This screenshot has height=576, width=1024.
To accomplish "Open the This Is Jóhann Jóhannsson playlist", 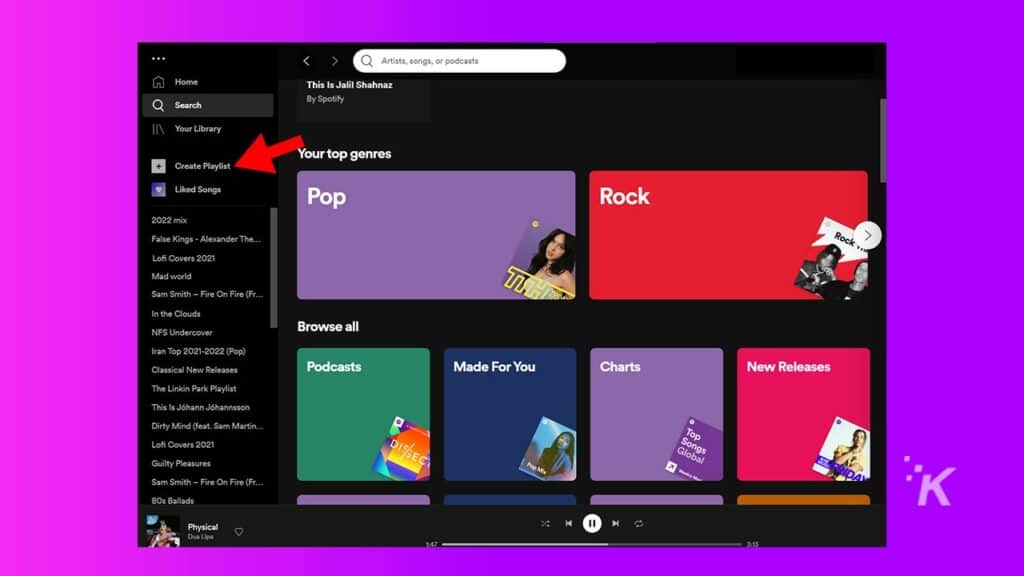I will coord(200,408).
